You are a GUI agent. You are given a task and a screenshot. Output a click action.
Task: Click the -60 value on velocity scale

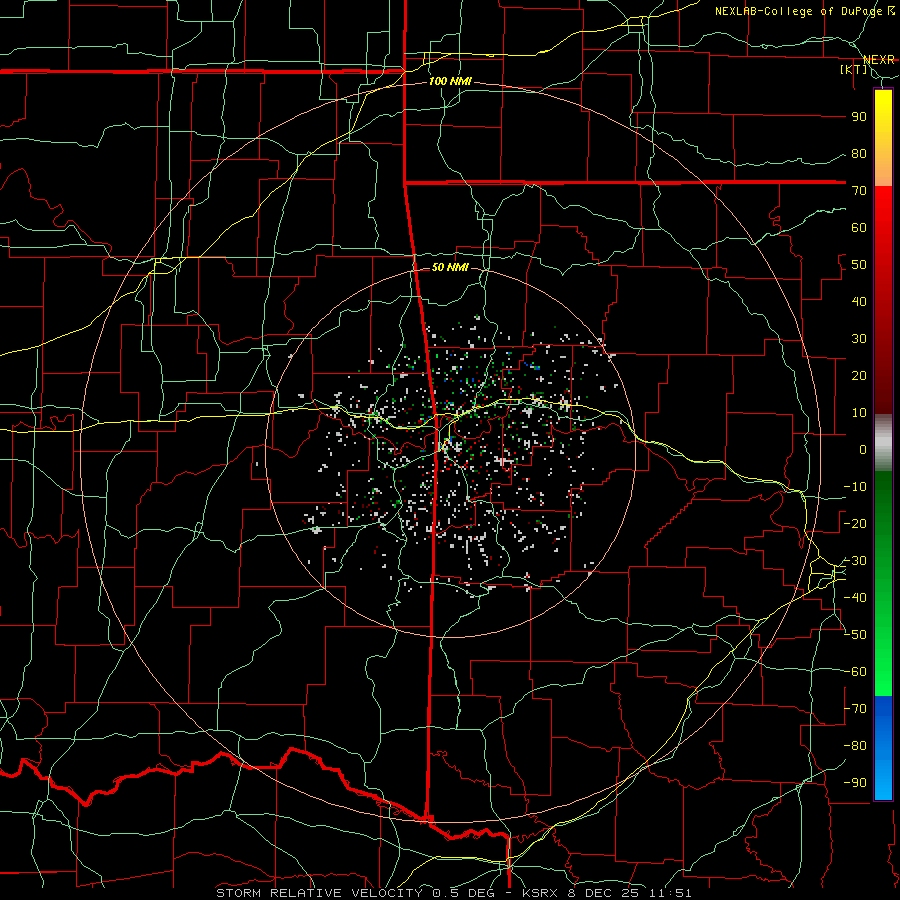(855, 672)
